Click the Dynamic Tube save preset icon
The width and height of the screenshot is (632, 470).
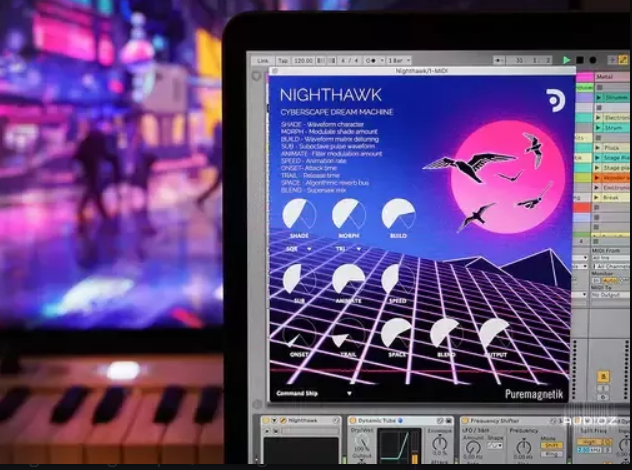coord(449,420)
